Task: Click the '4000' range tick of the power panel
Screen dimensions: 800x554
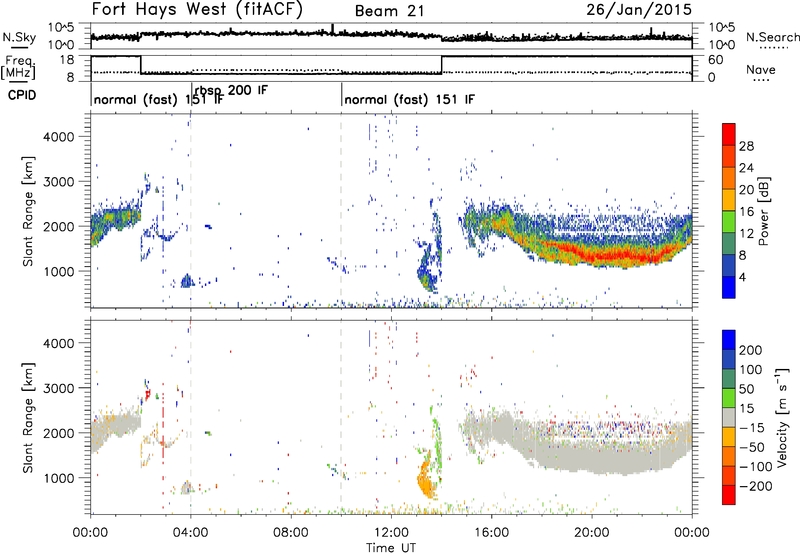Action: pyautogui.click(x=58, y=137)
